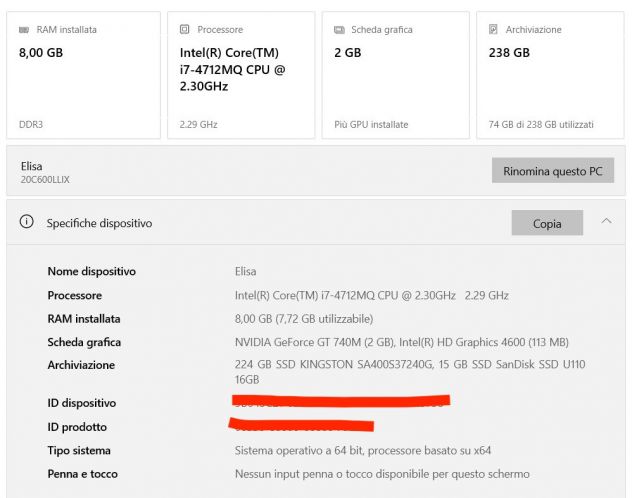632x498 pixels.
Task: Click the 'Nessun input penna o tocco' value
Action: point(382,474)
